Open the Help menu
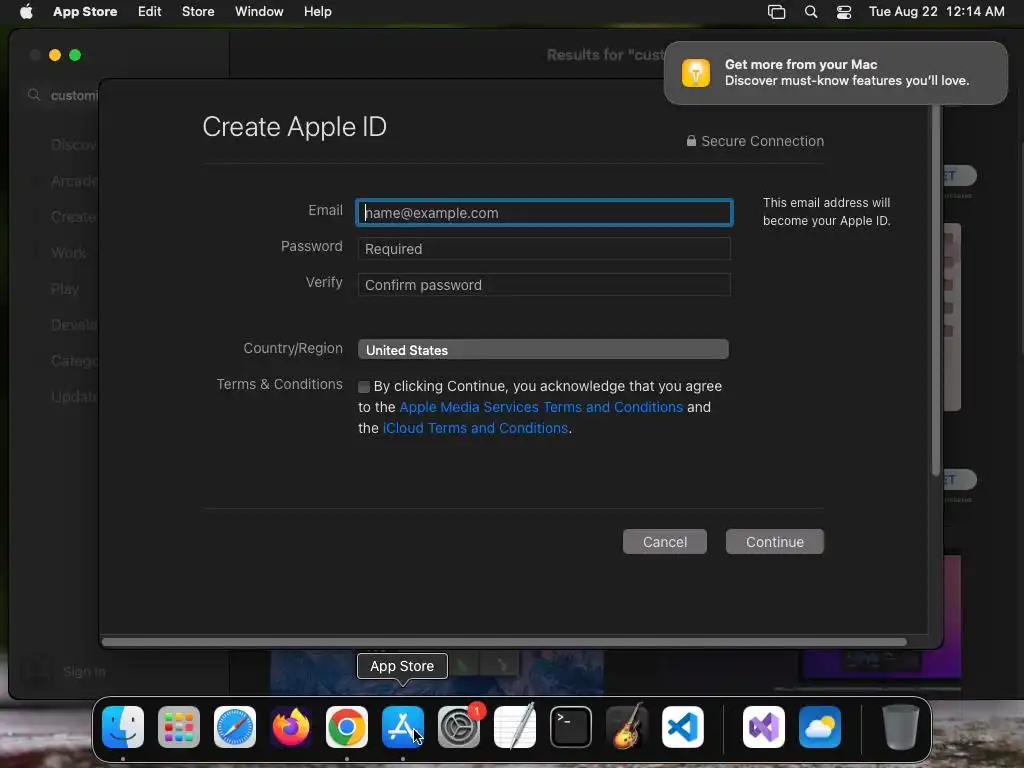 [317, 12]
